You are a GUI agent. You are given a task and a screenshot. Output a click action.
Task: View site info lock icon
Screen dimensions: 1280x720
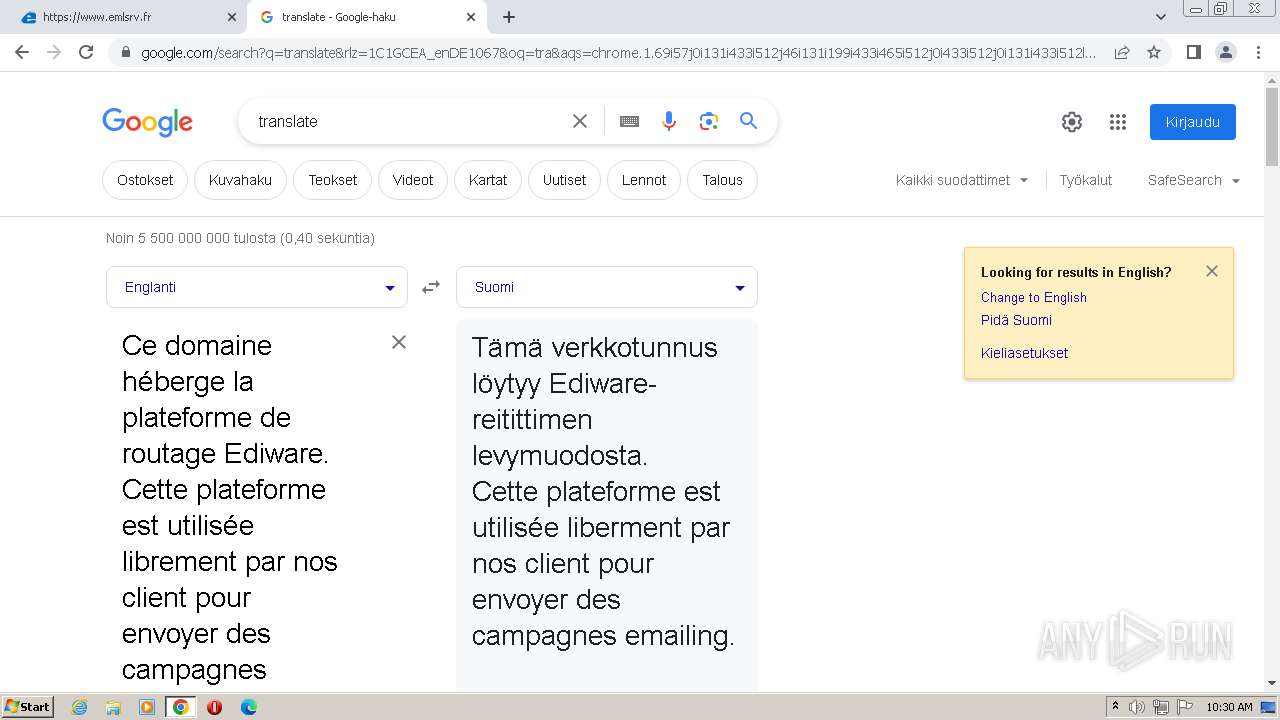pos(125,52)
